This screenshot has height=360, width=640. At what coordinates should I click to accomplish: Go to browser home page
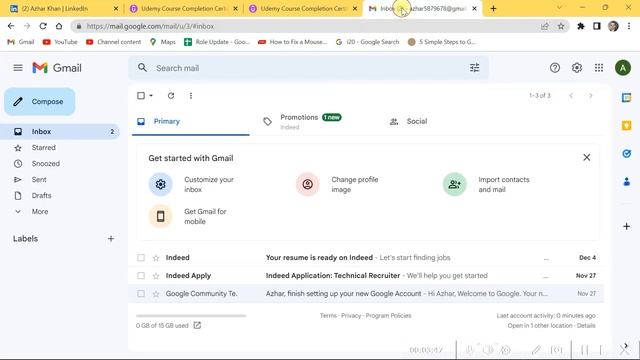(59, 26)
